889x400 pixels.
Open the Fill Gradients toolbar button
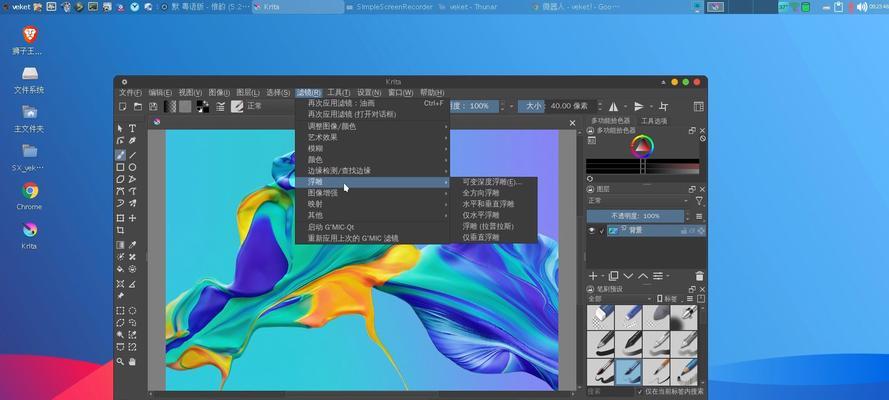[x=170, y=107]
